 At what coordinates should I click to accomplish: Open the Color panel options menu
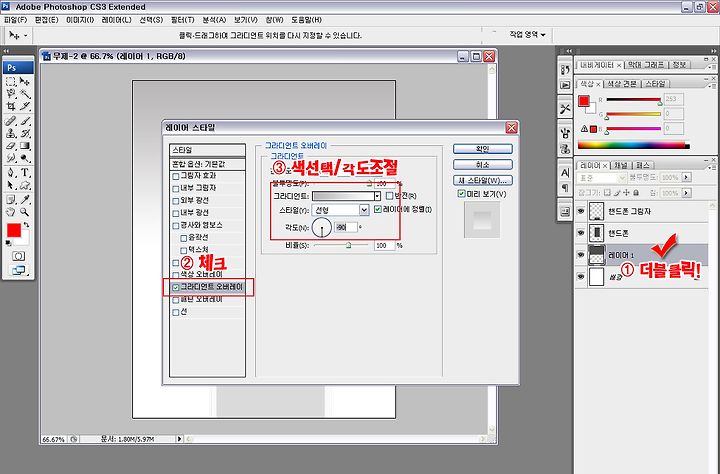pos(712,86)
